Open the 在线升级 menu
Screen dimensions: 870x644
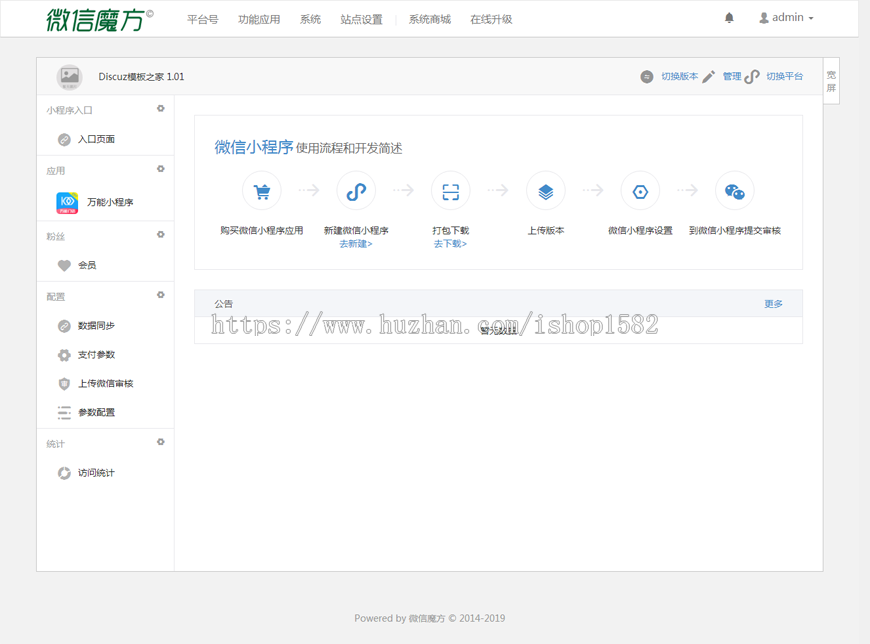pyautogui.click(x=491, y=19)
